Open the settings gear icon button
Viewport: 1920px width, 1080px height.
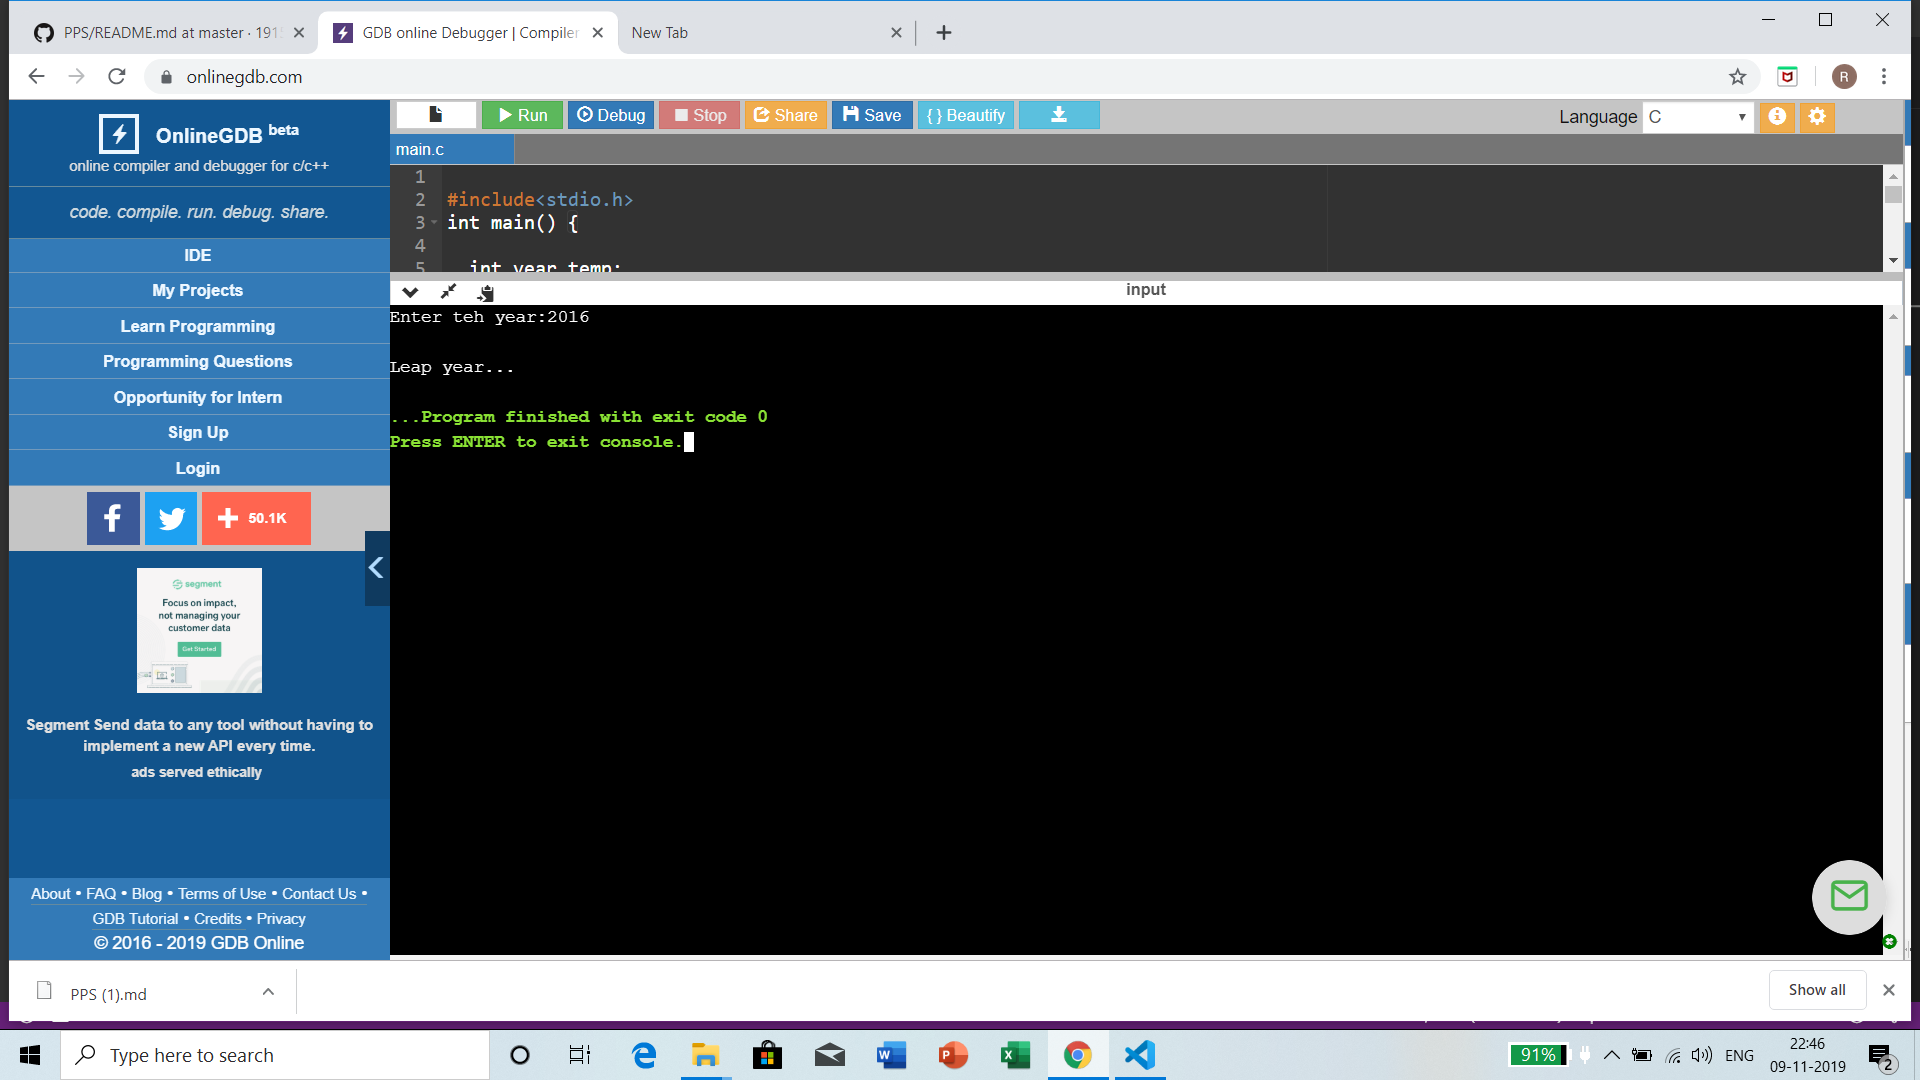point(1817,116)
